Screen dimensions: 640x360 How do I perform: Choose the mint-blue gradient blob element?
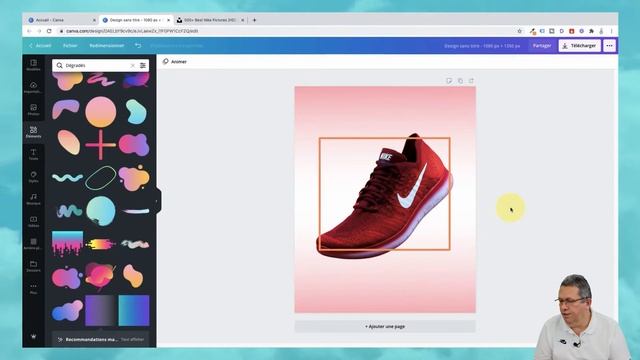(136, 111)
